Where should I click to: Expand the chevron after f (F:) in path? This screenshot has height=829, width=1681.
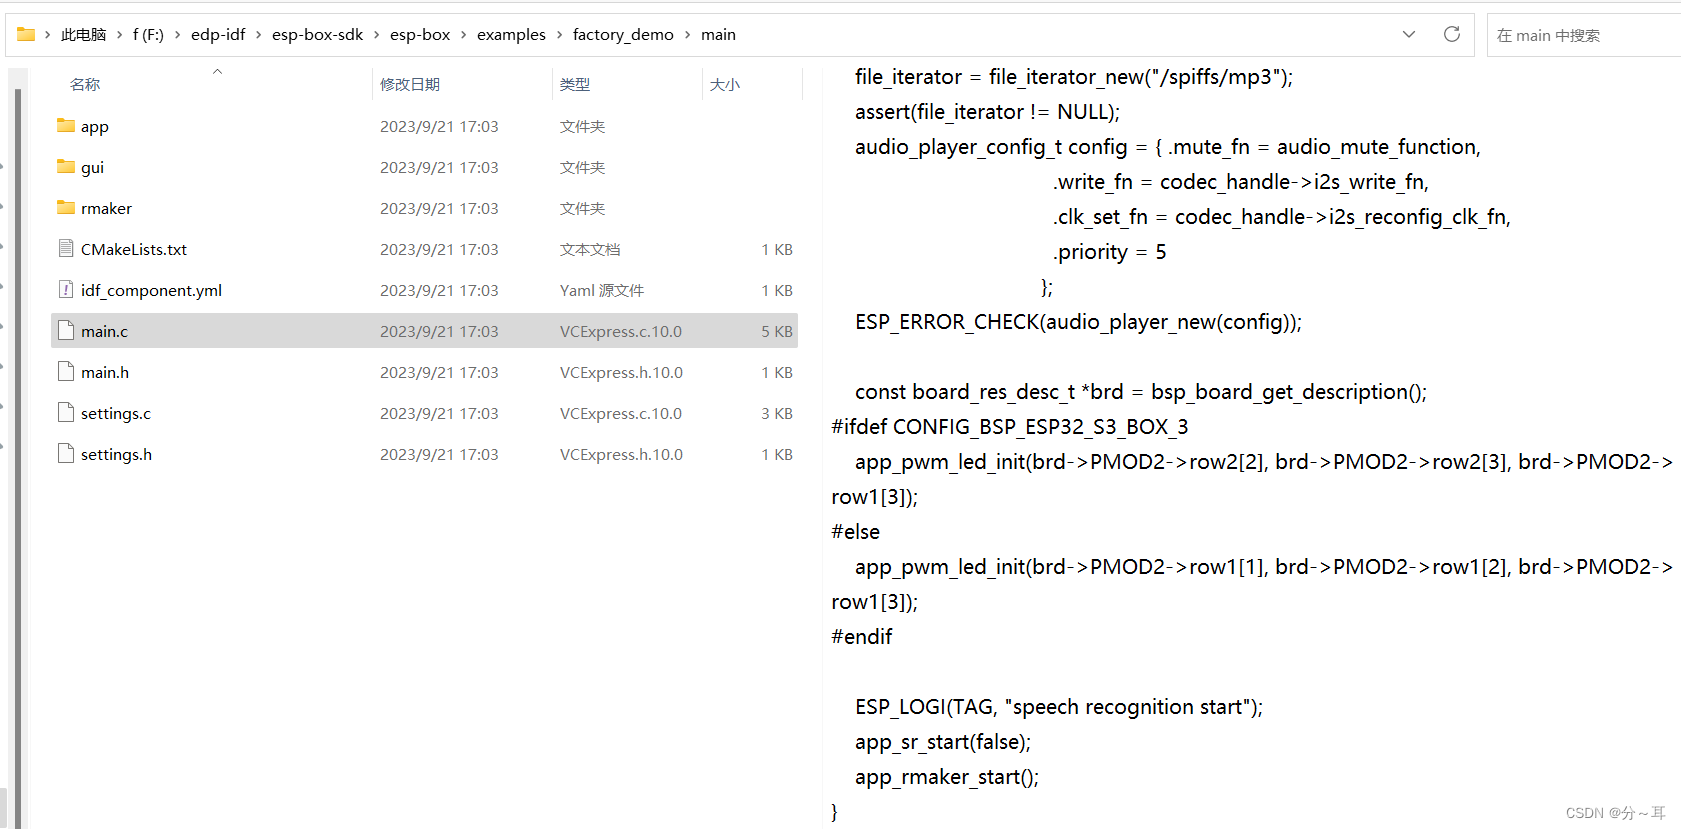178,35
